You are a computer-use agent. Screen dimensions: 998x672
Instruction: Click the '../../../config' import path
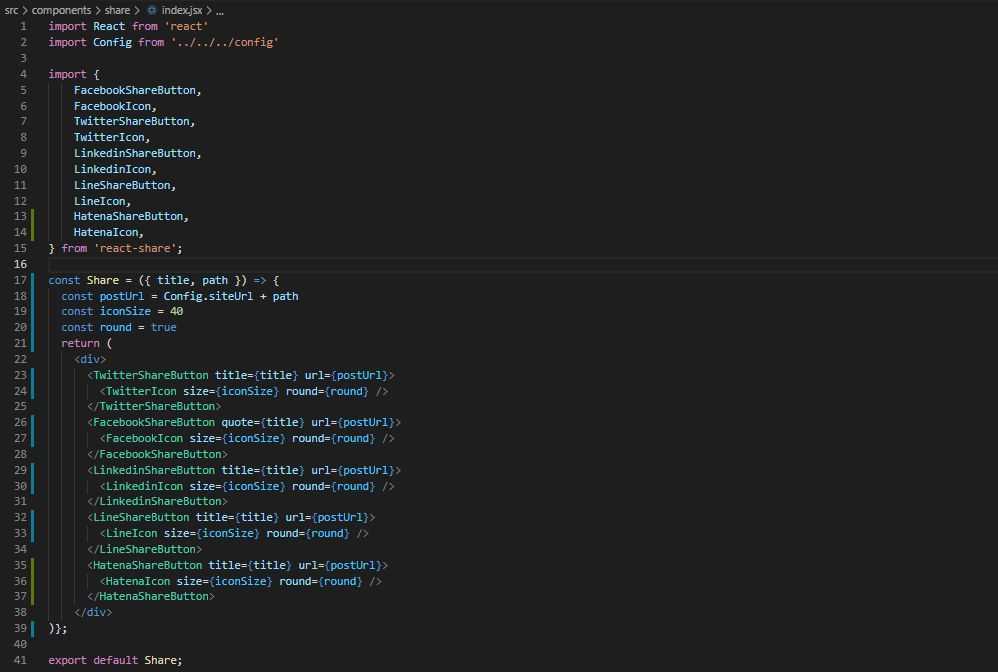(x=224, y=42)
